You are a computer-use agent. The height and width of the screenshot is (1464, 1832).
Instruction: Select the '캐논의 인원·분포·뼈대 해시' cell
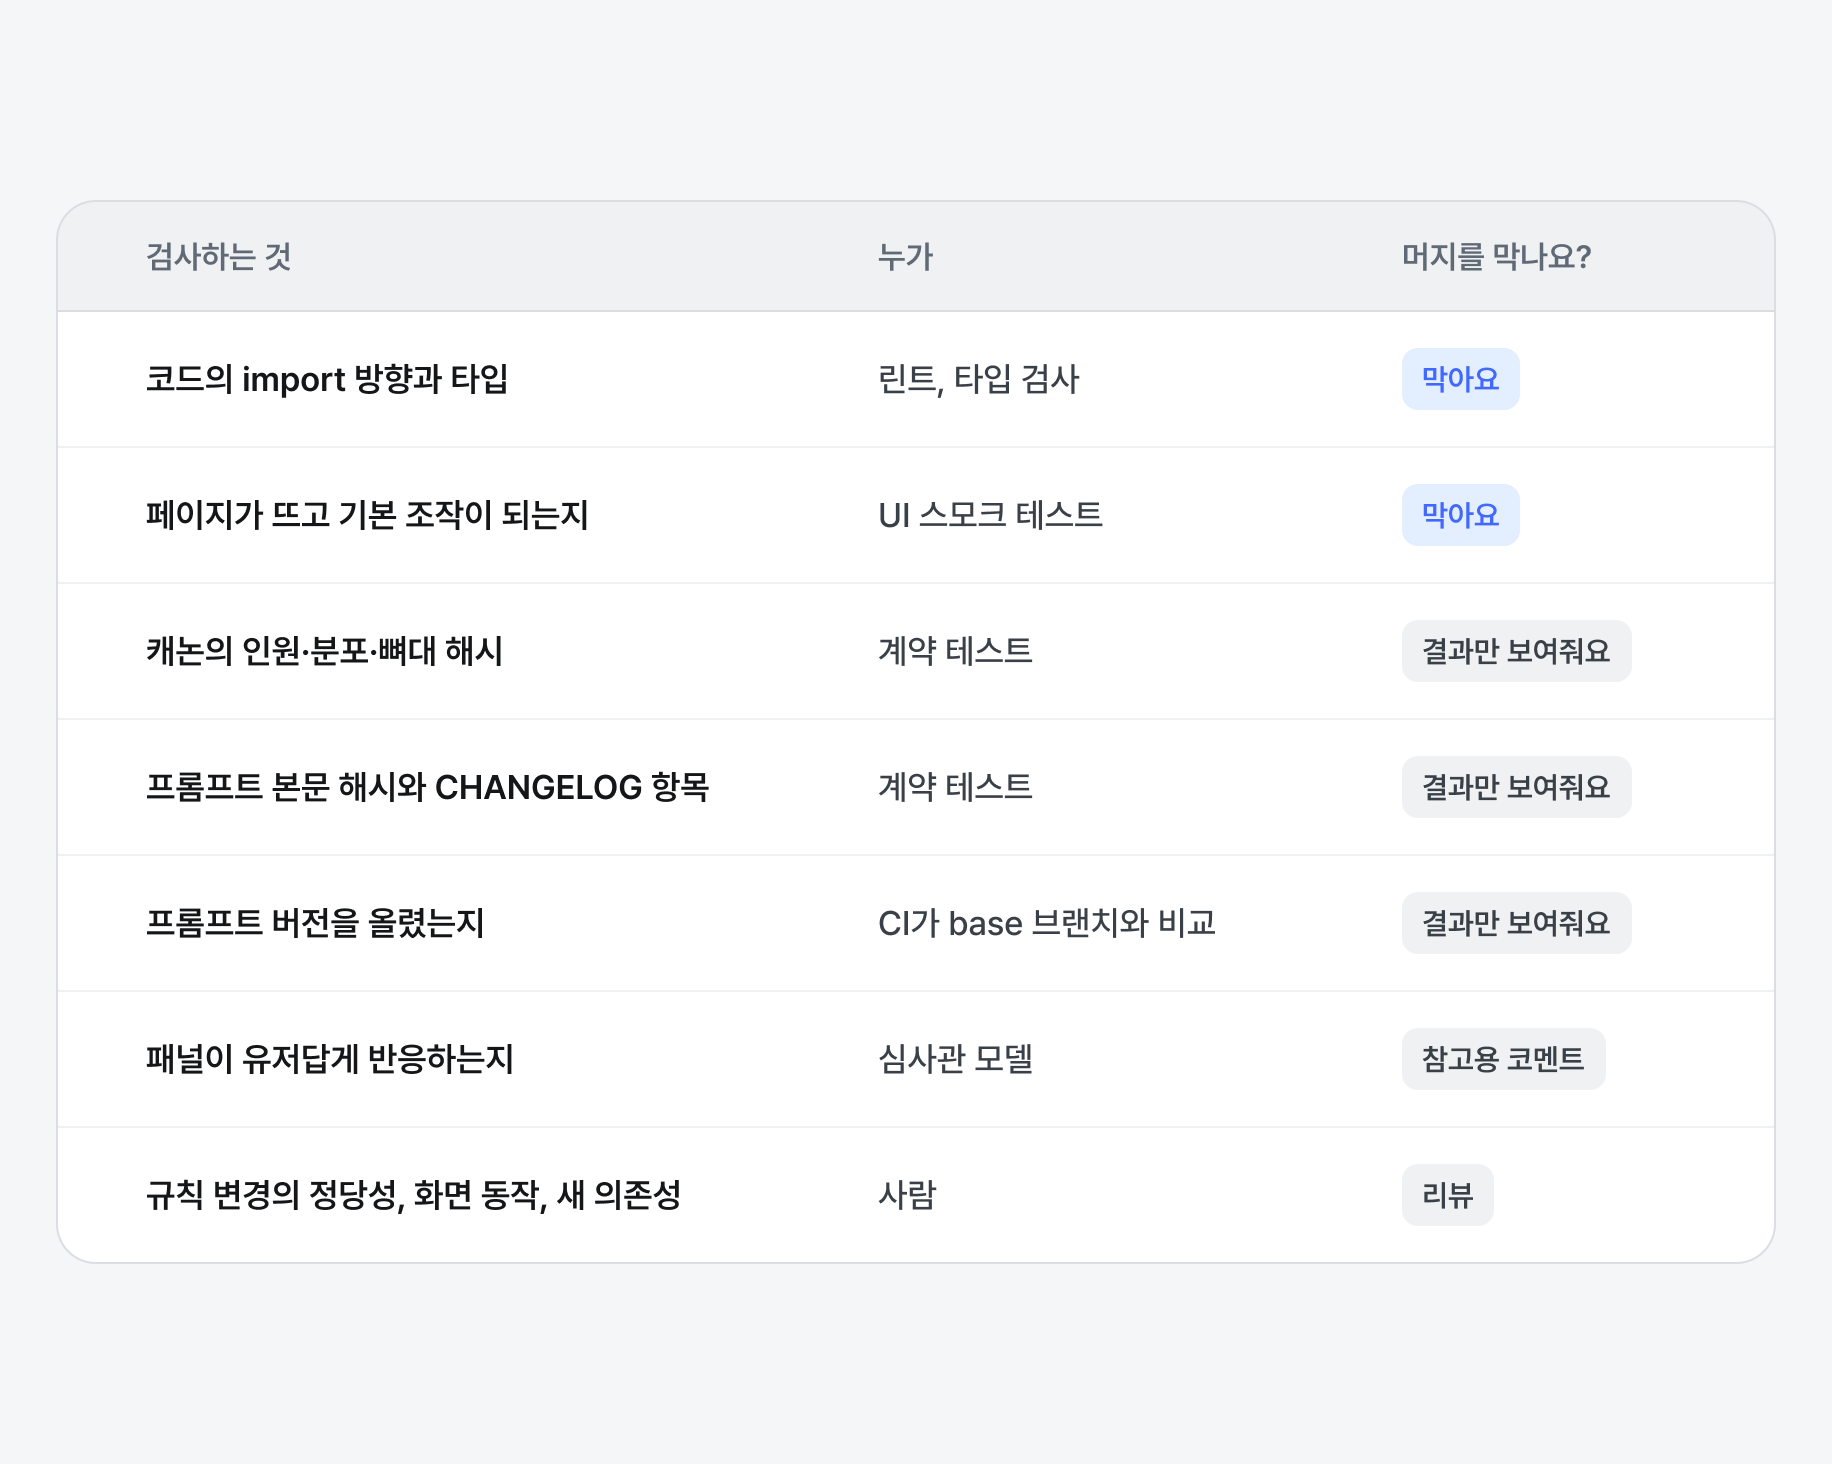click(x=324, y=651)
